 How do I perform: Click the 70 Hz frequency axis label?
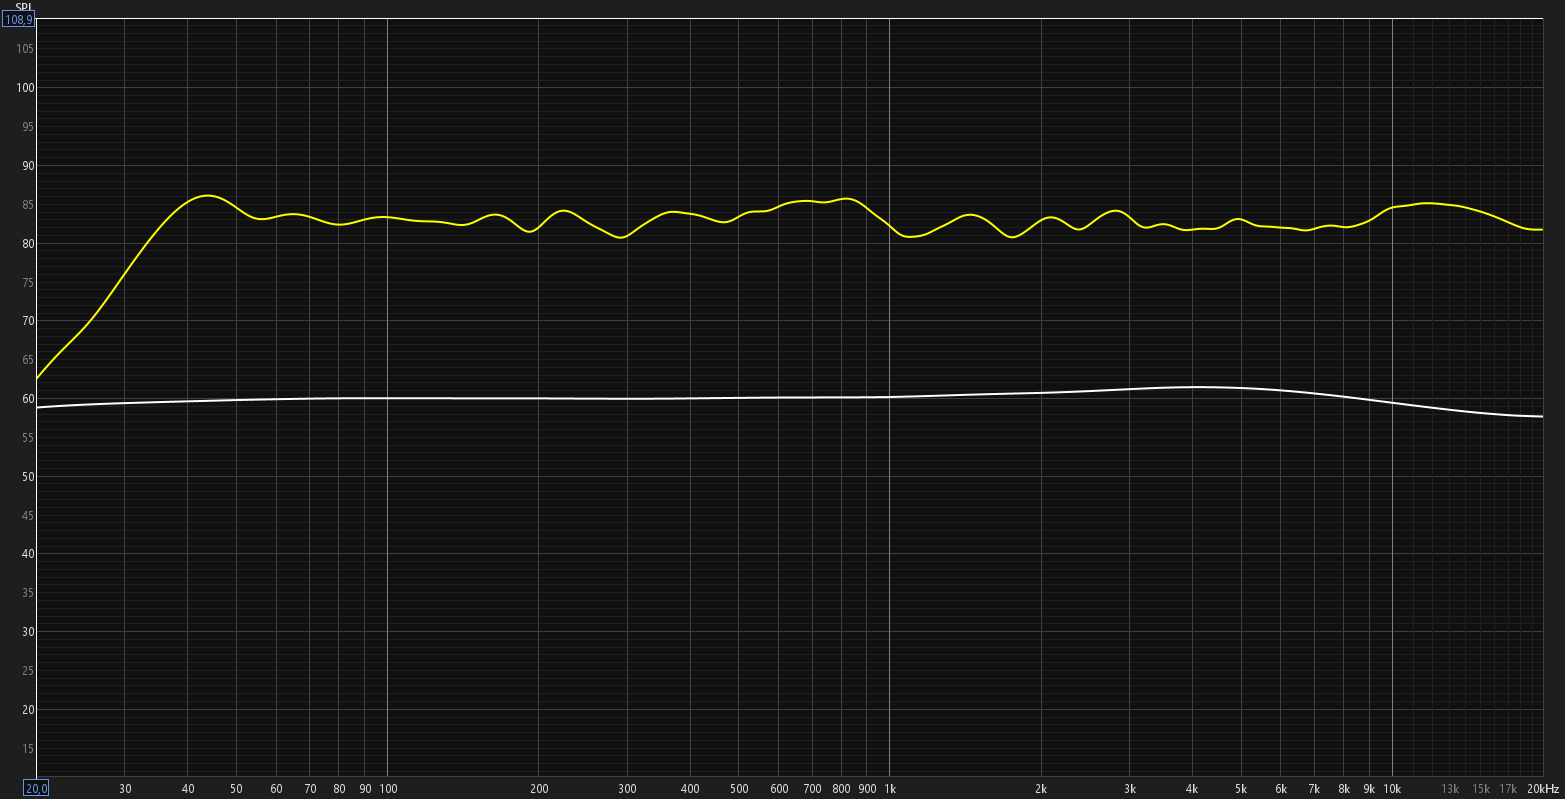tap(310, 789)
